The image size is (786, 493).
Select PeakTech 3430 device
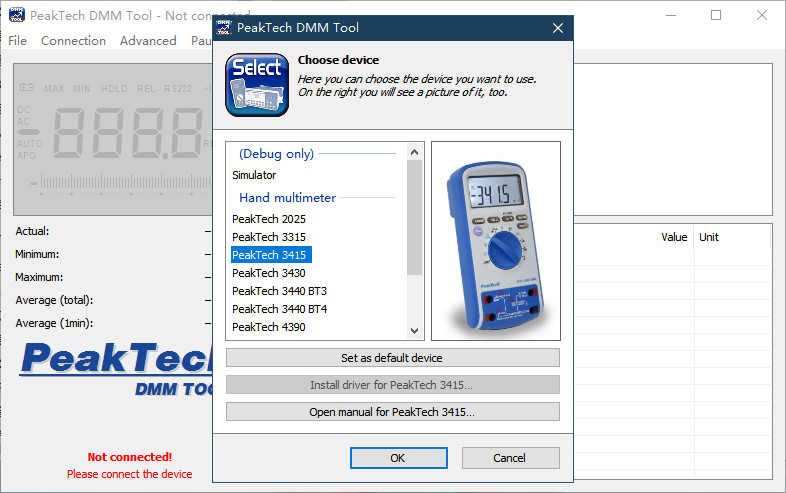[x=269, y=273]
